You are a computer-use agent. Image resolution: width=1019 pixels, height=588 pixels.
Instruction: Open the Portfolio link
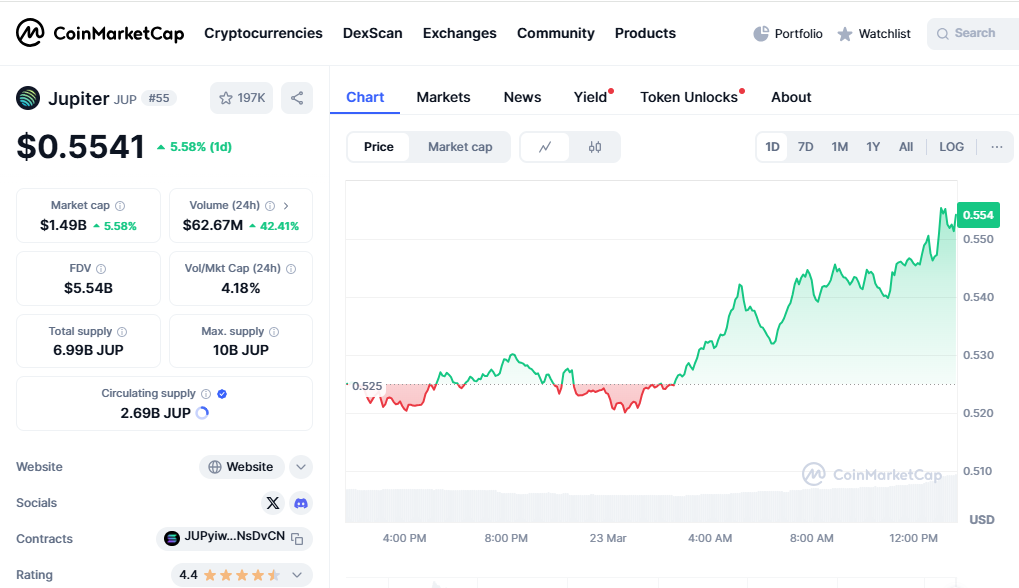(x=788, y=34)
